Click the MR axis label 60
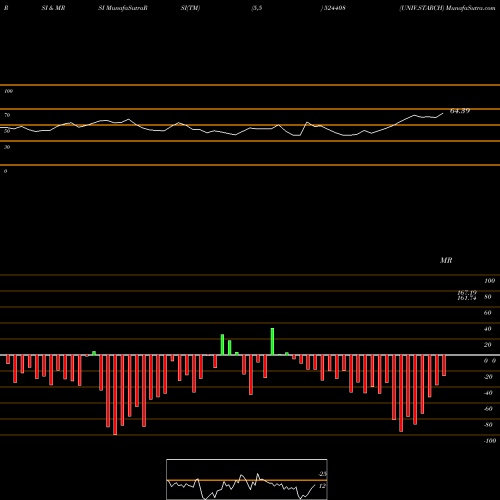Viewport: 500px width, 500px height. point(488,313)
